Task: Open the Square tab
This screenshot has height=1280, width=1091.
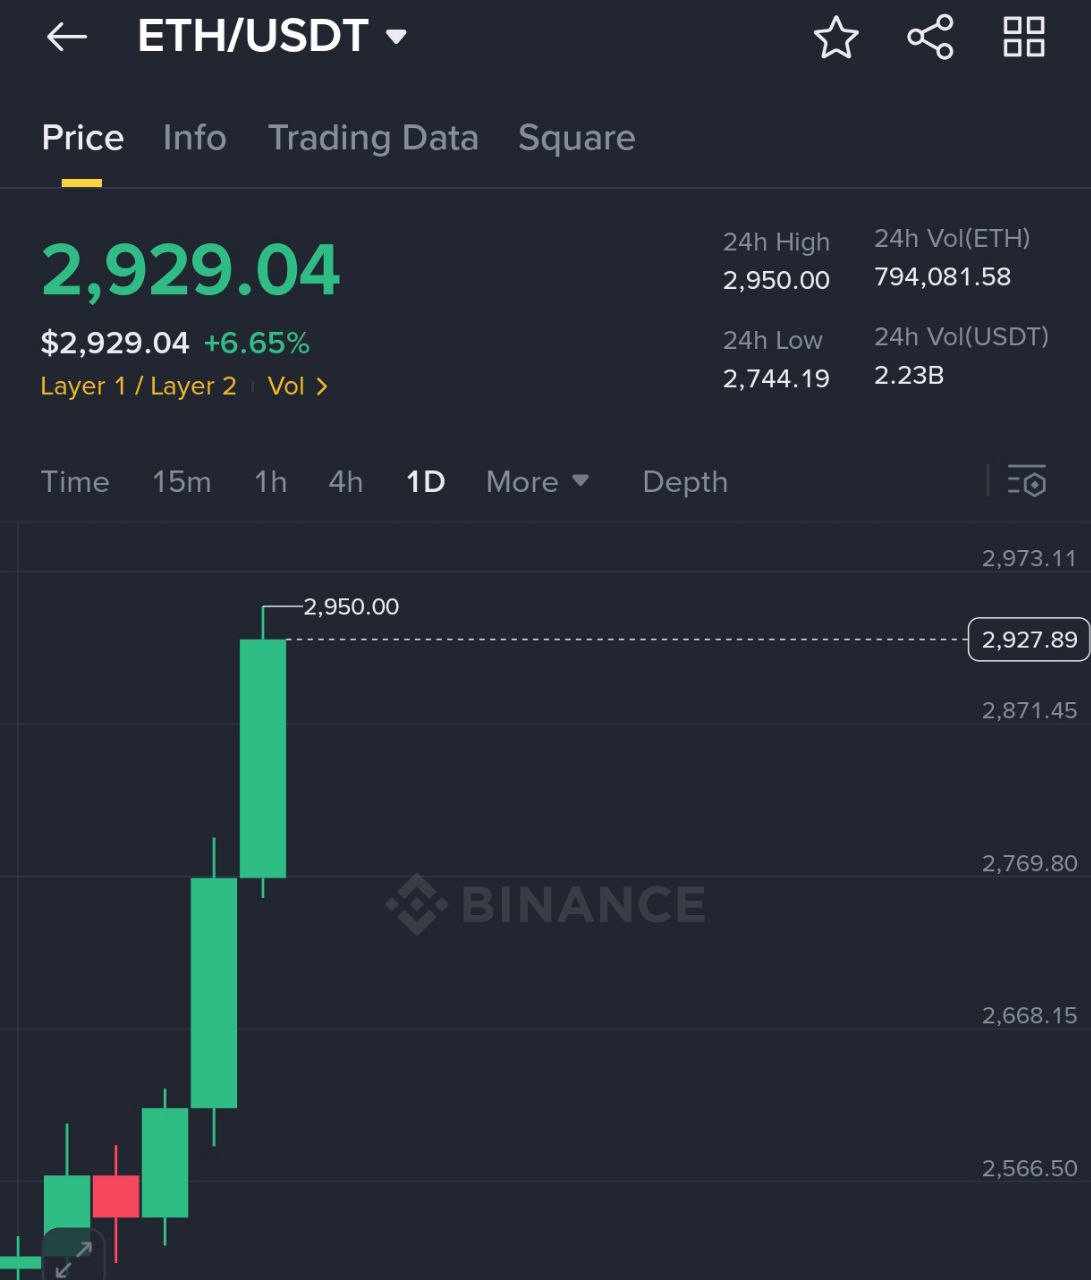Action: [577, 138]
